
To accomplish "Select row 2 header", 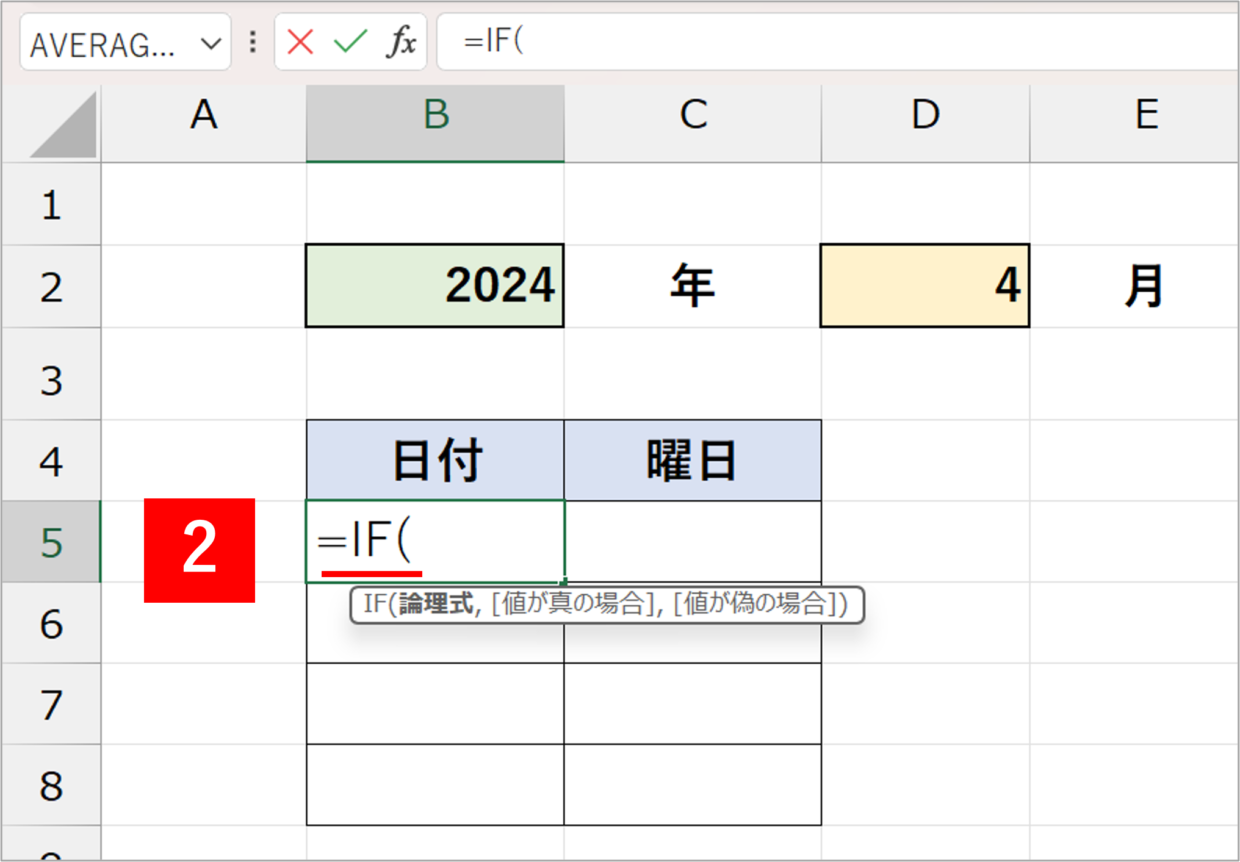I will pos(51,287).
